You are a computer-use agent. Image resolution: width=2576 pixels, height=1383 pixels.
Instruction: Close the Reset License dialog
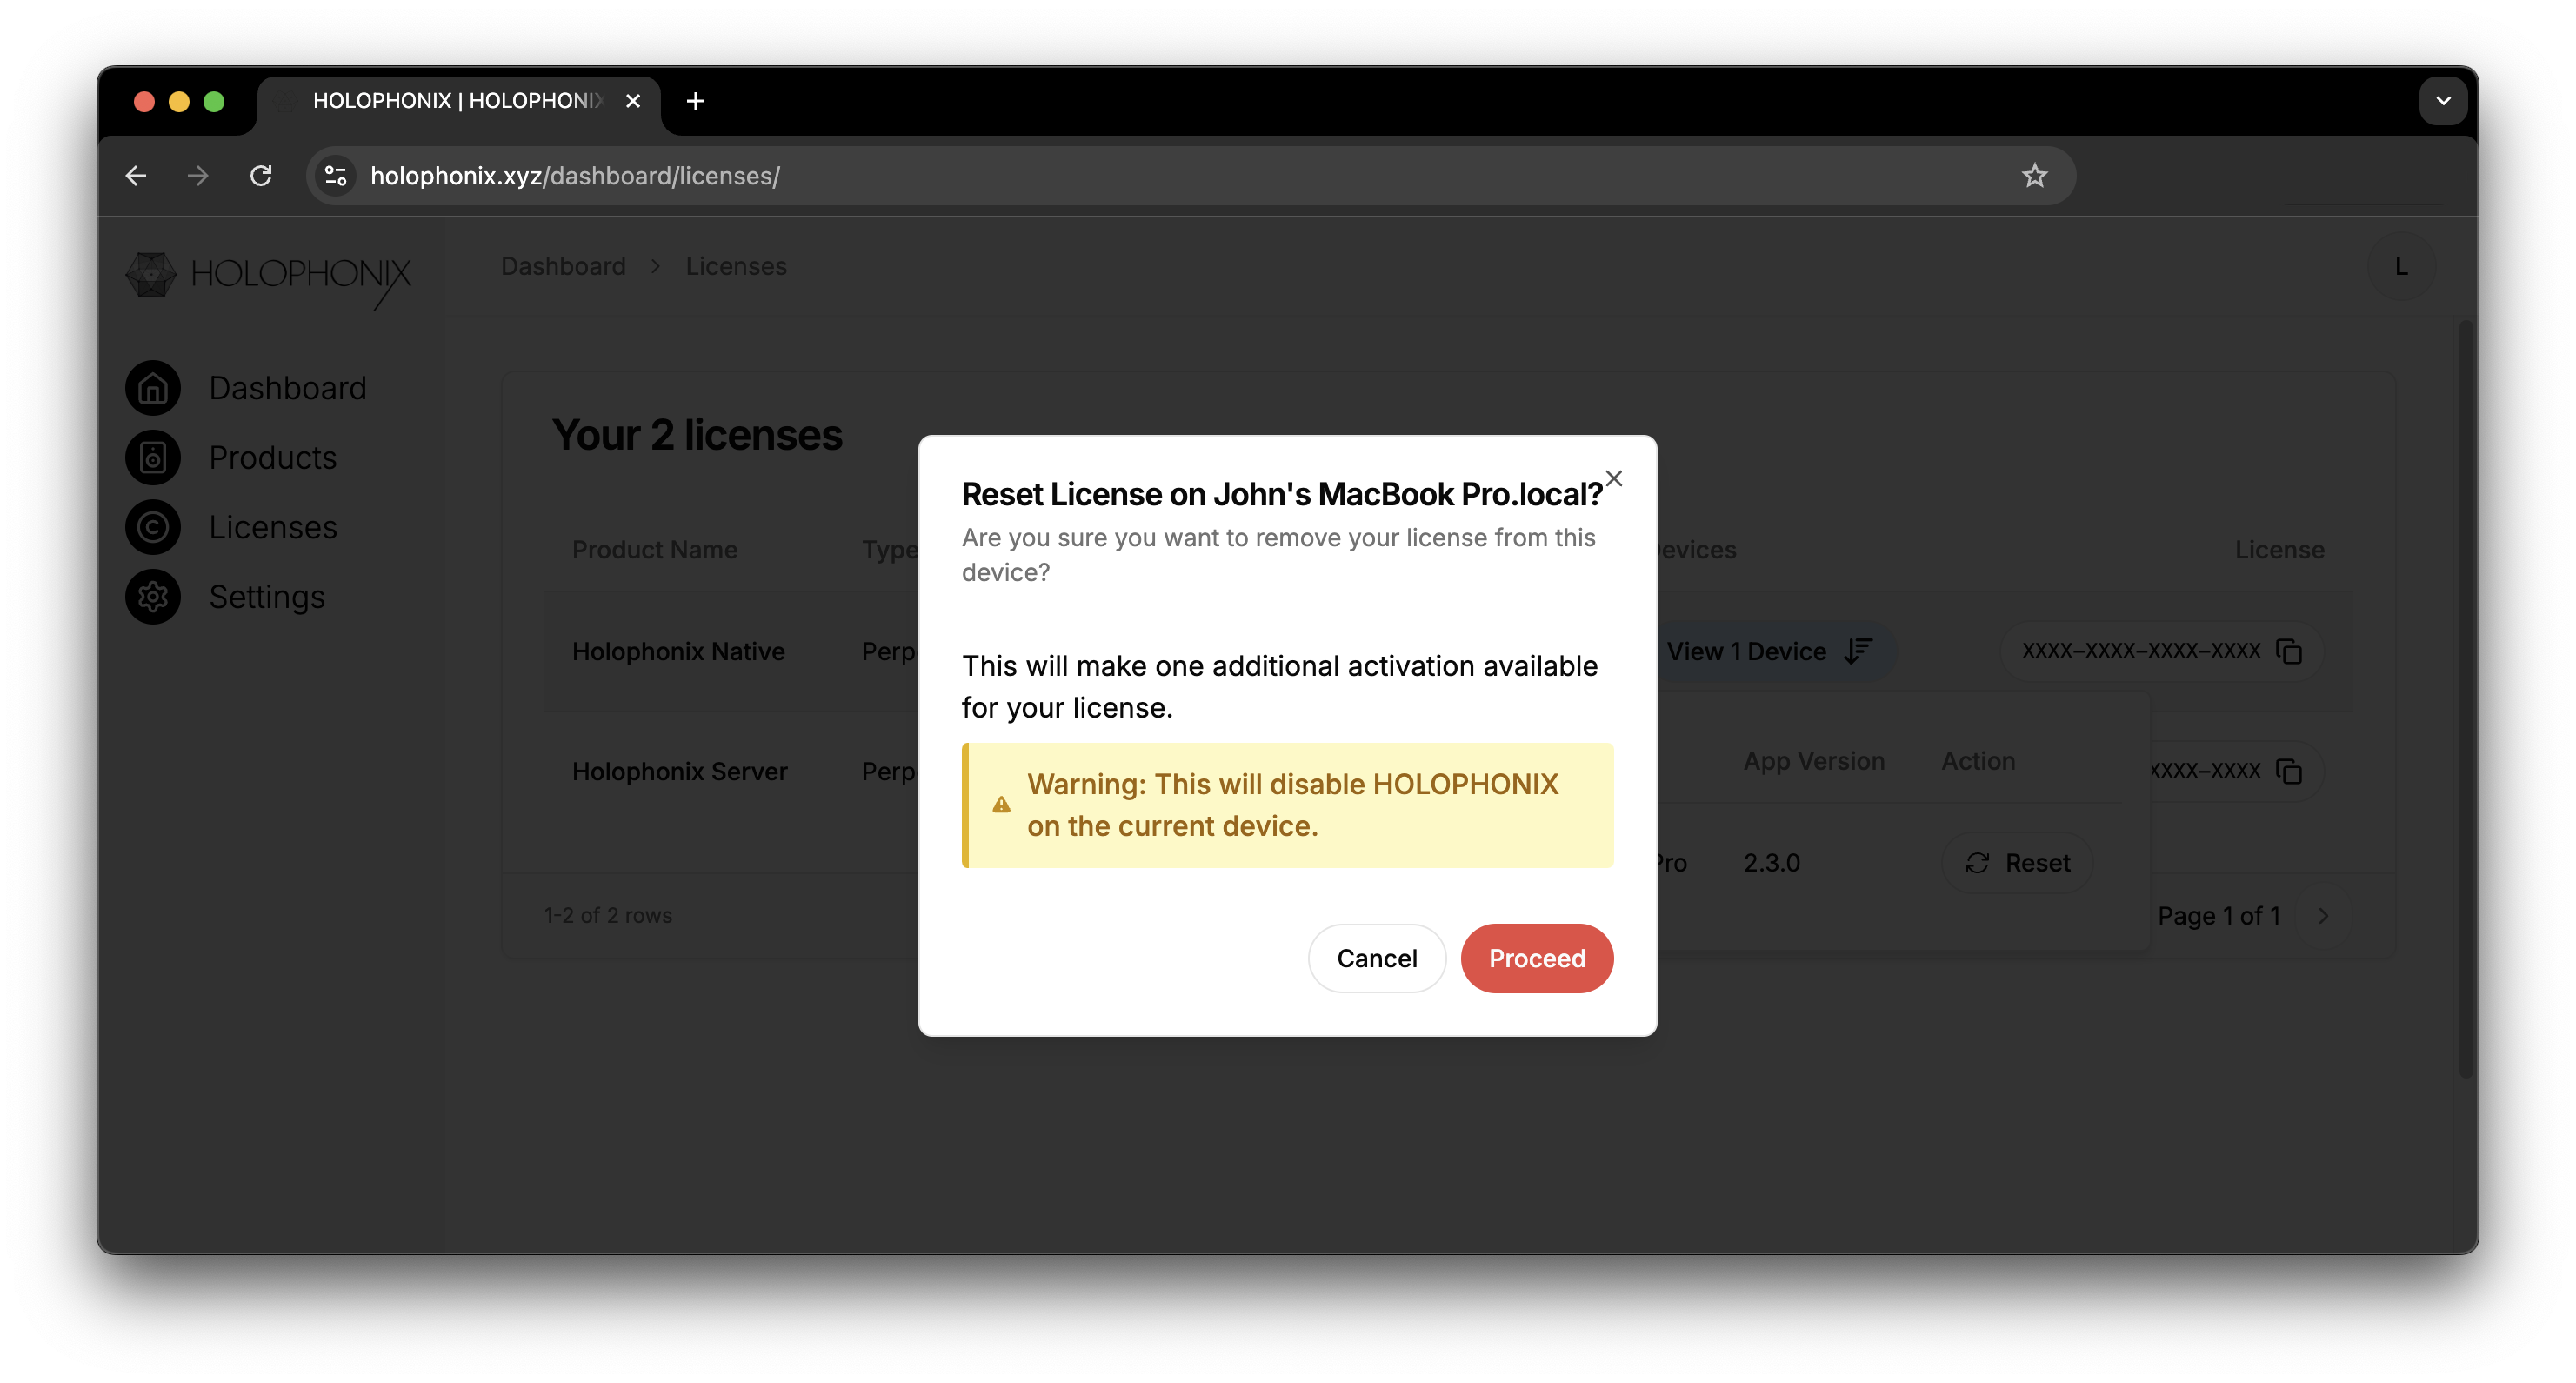(x=1613, y=479)
